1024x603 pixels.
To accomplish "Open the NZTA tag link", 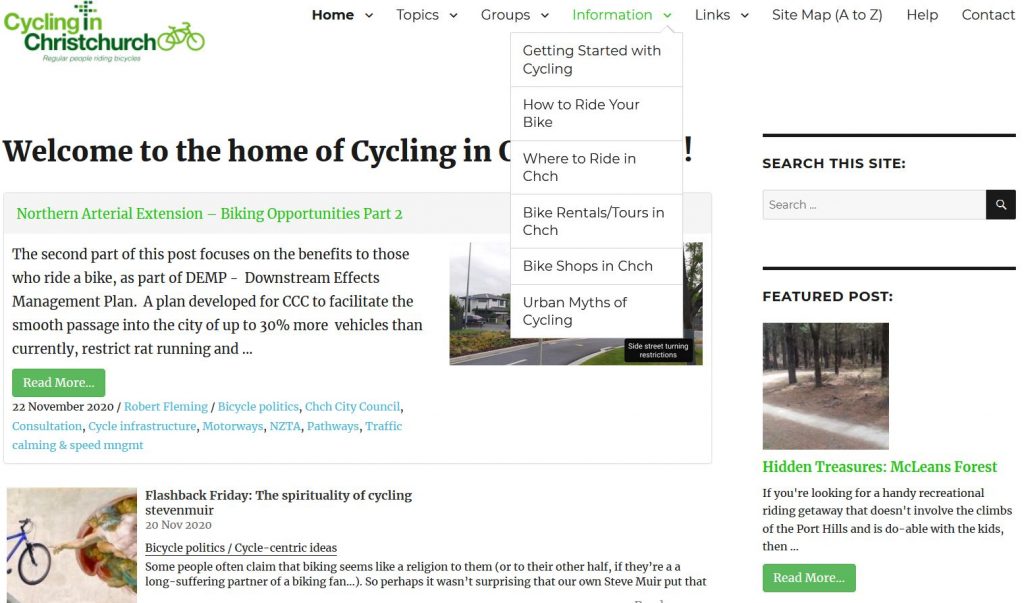I will point(285,426).
